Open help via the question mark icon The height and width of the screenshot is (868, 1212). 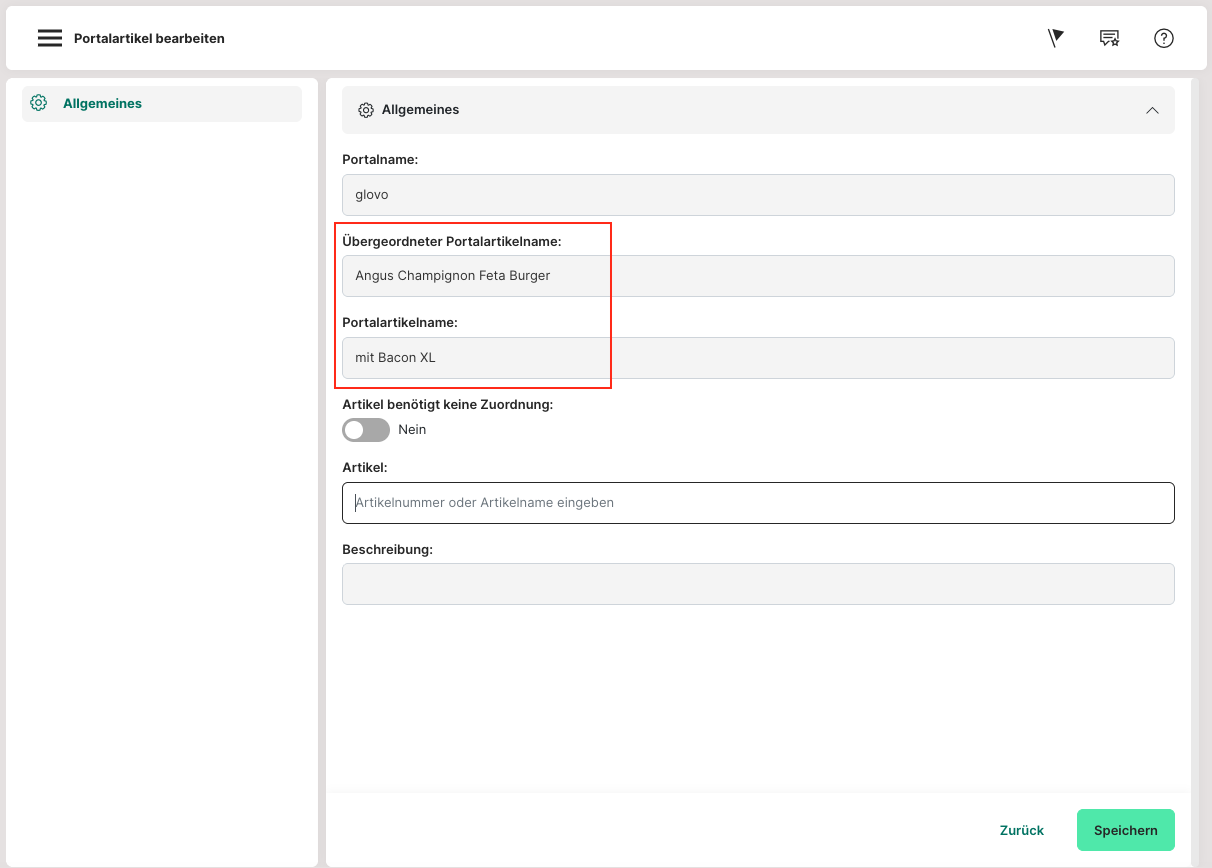tap(1163, 38)
